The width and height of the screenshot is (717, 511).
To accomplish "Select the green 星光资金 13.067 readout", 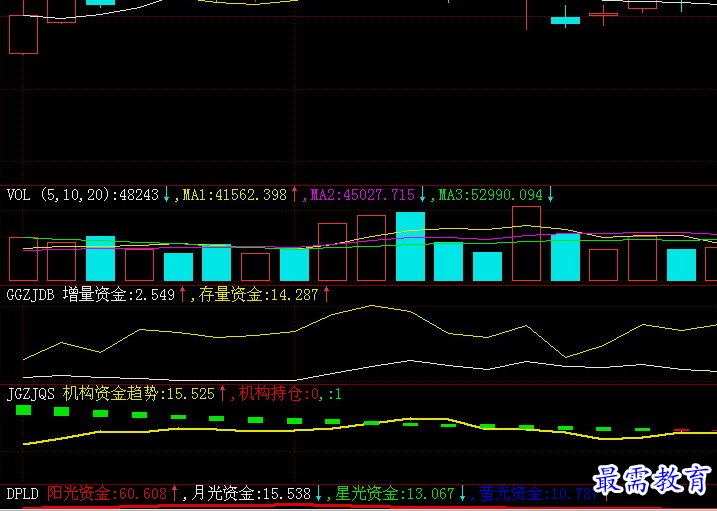I will click(394, 494).
